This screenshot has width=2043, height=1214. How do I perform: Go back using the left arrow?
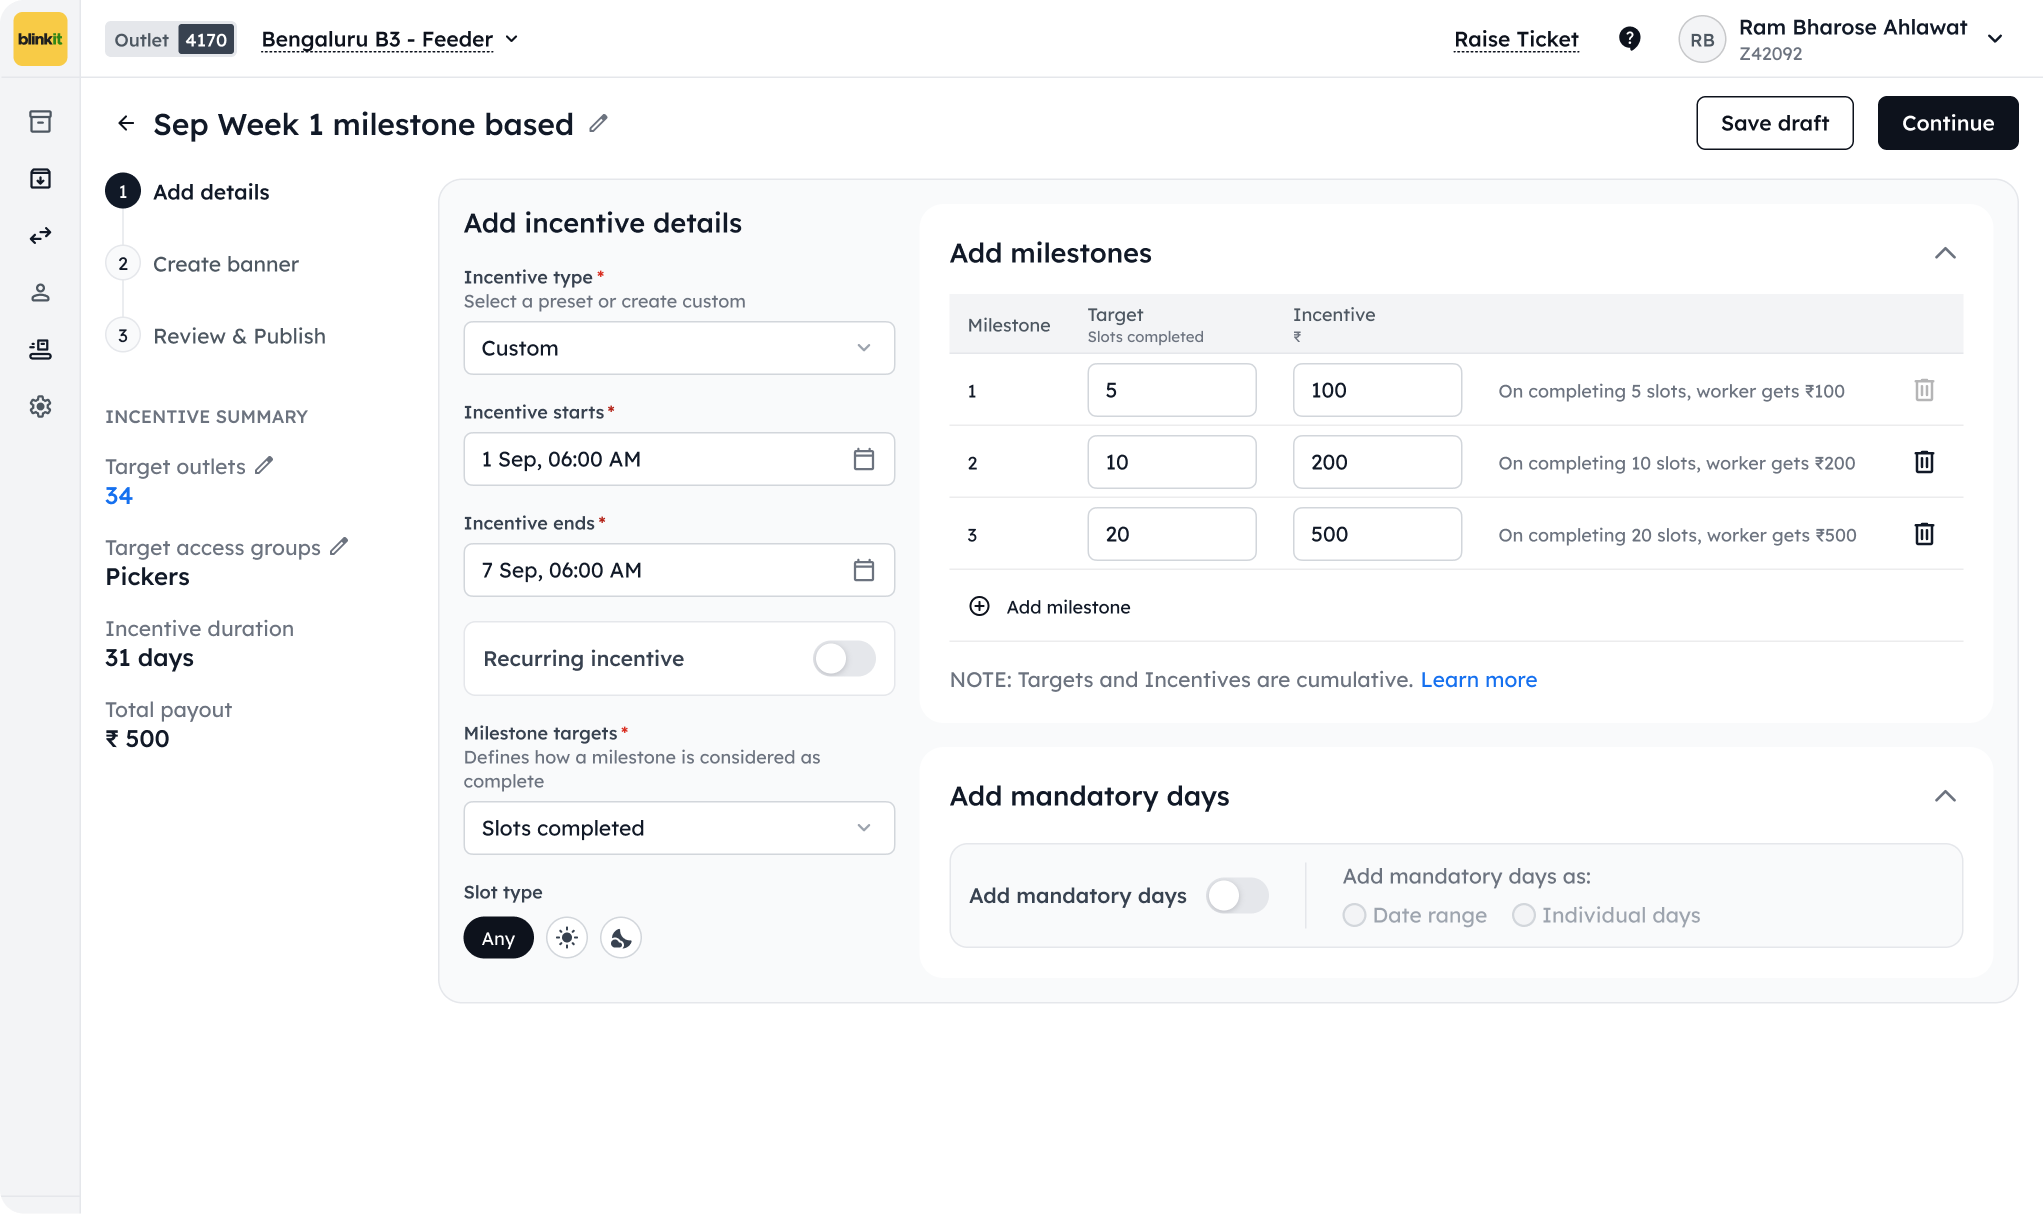pyautogui.click(x=126, y=123)
